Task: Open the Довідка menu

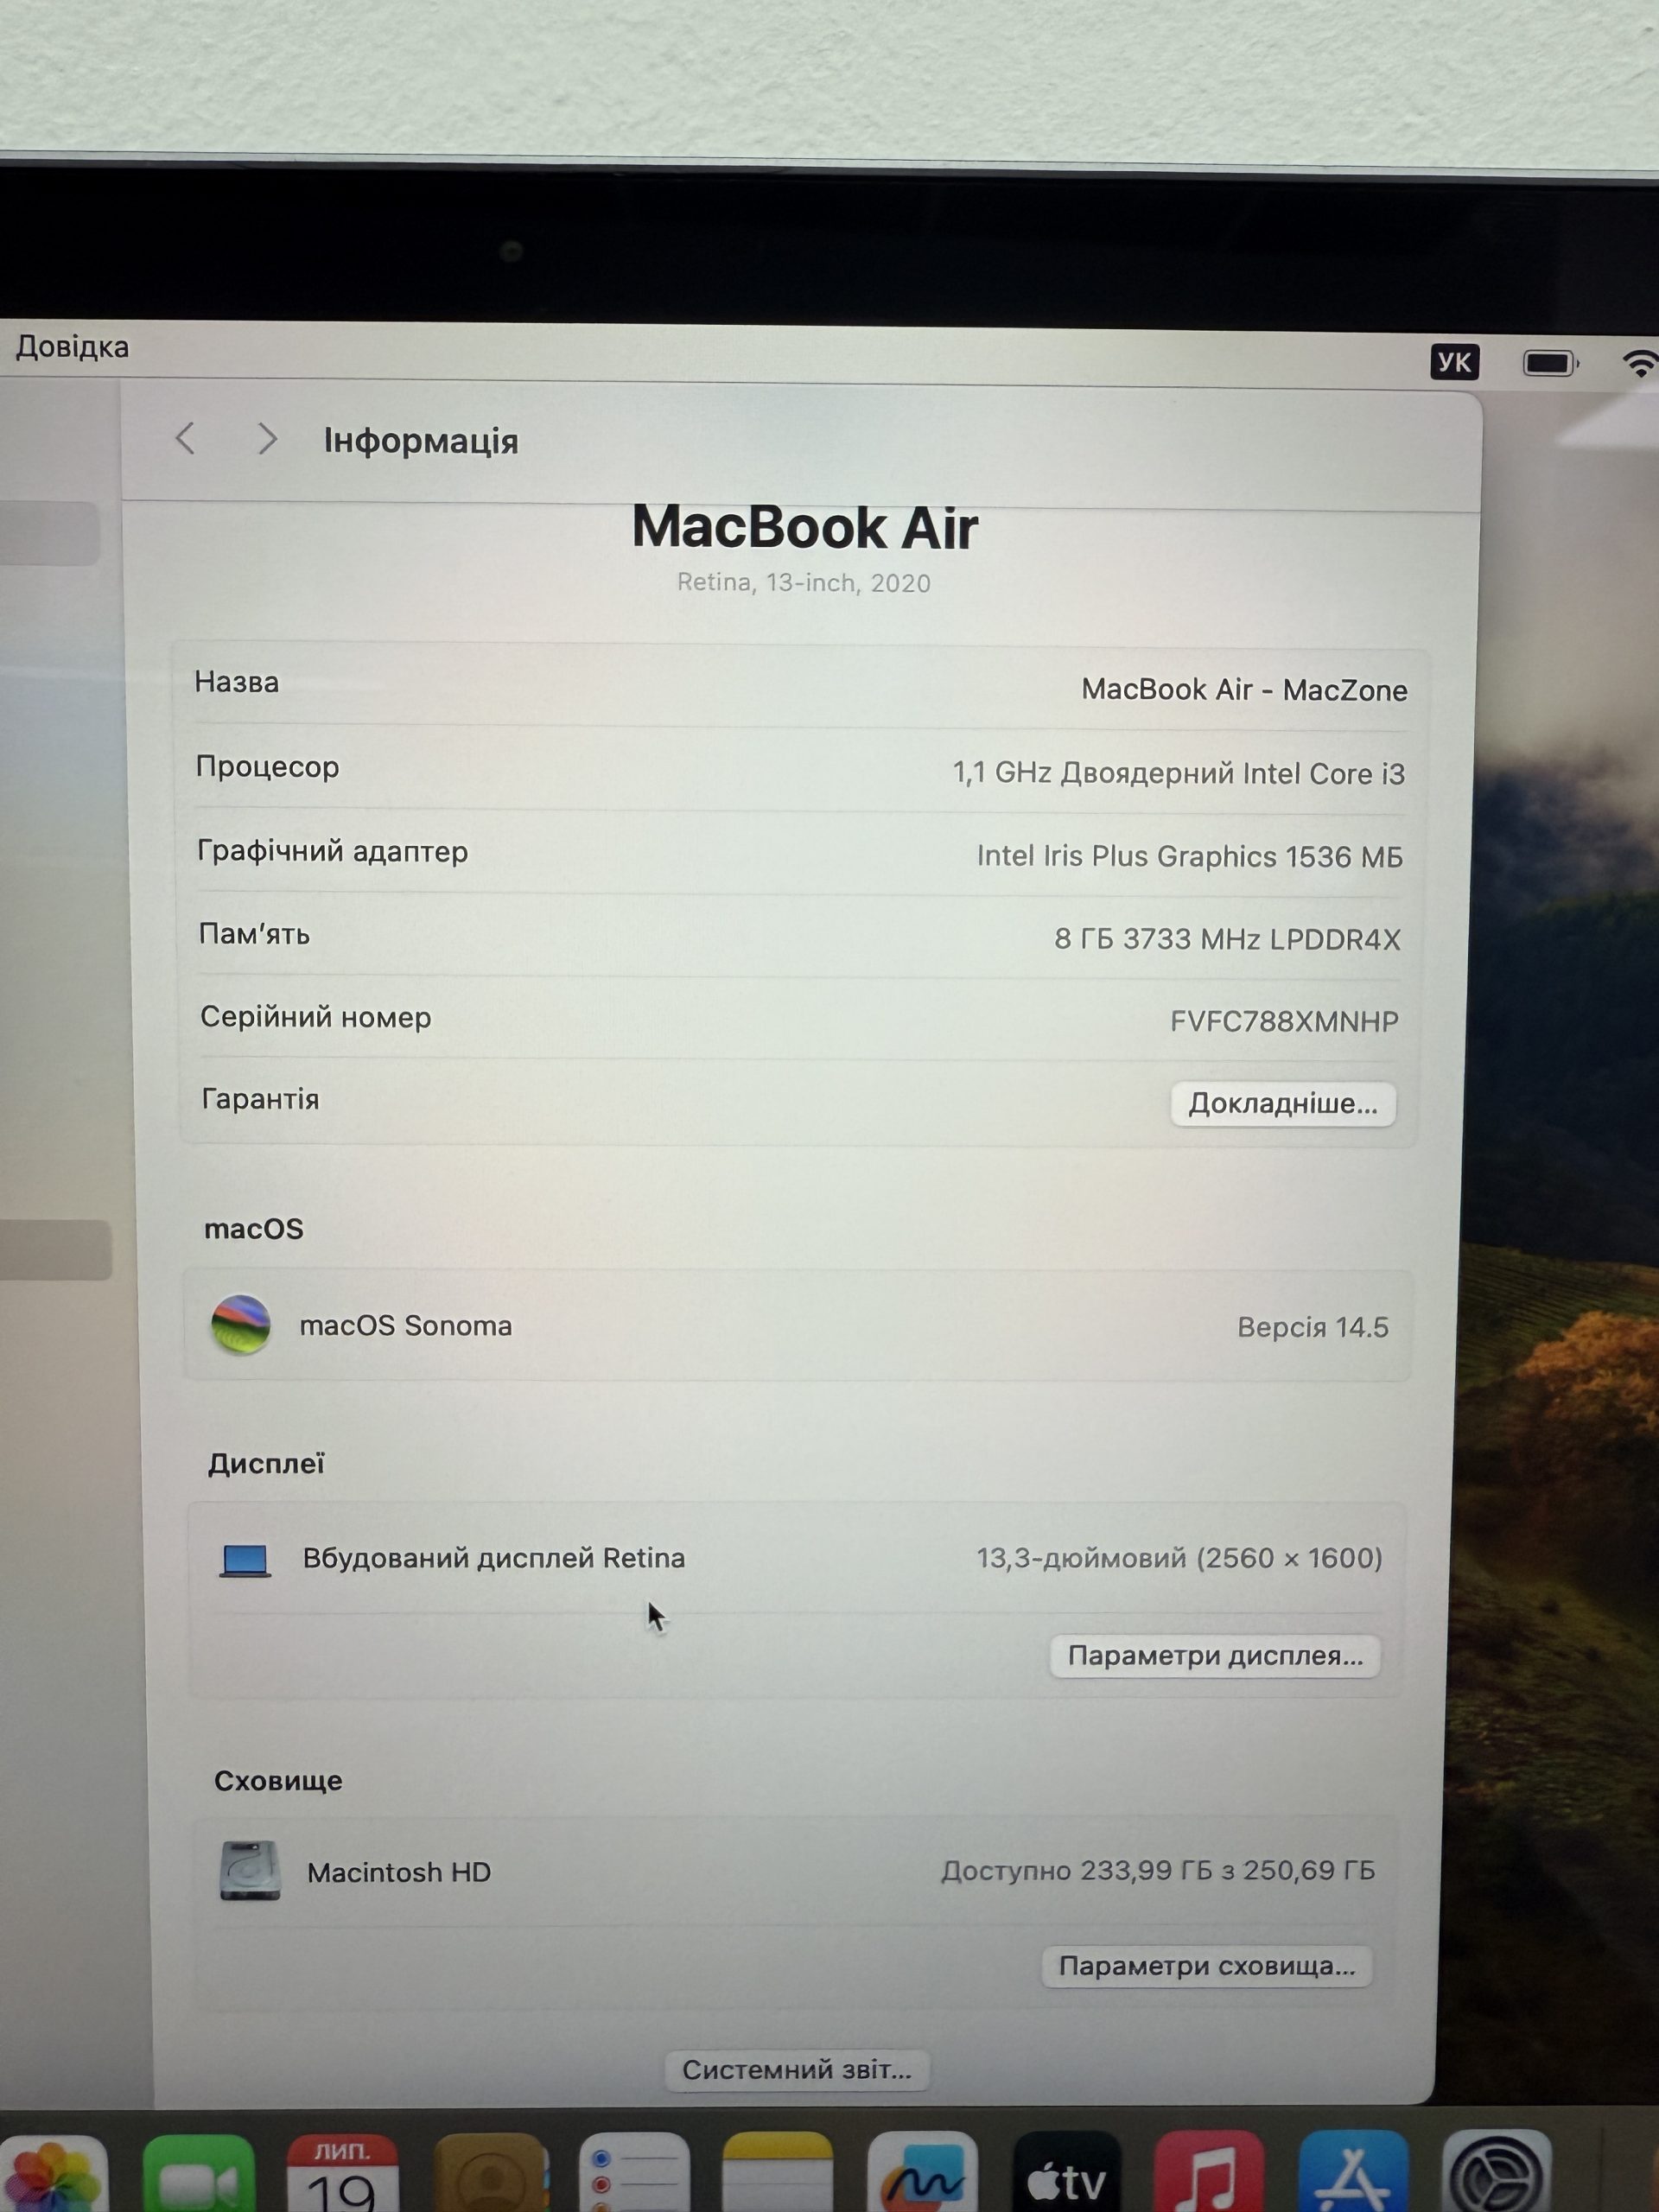Action: tap(72, 347)
